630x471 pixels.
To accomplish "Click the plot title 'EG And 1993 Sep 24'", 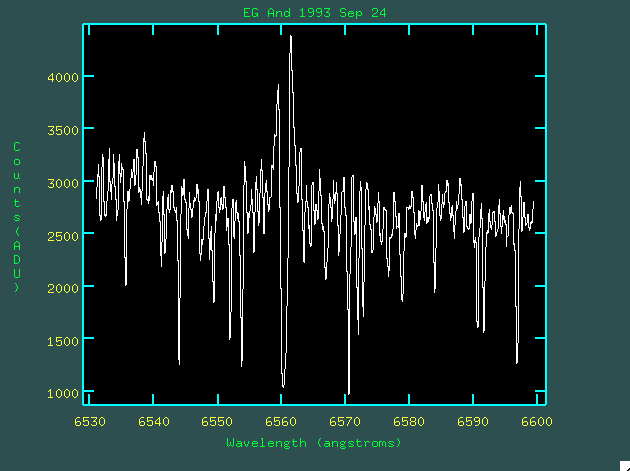I will 314,13.
